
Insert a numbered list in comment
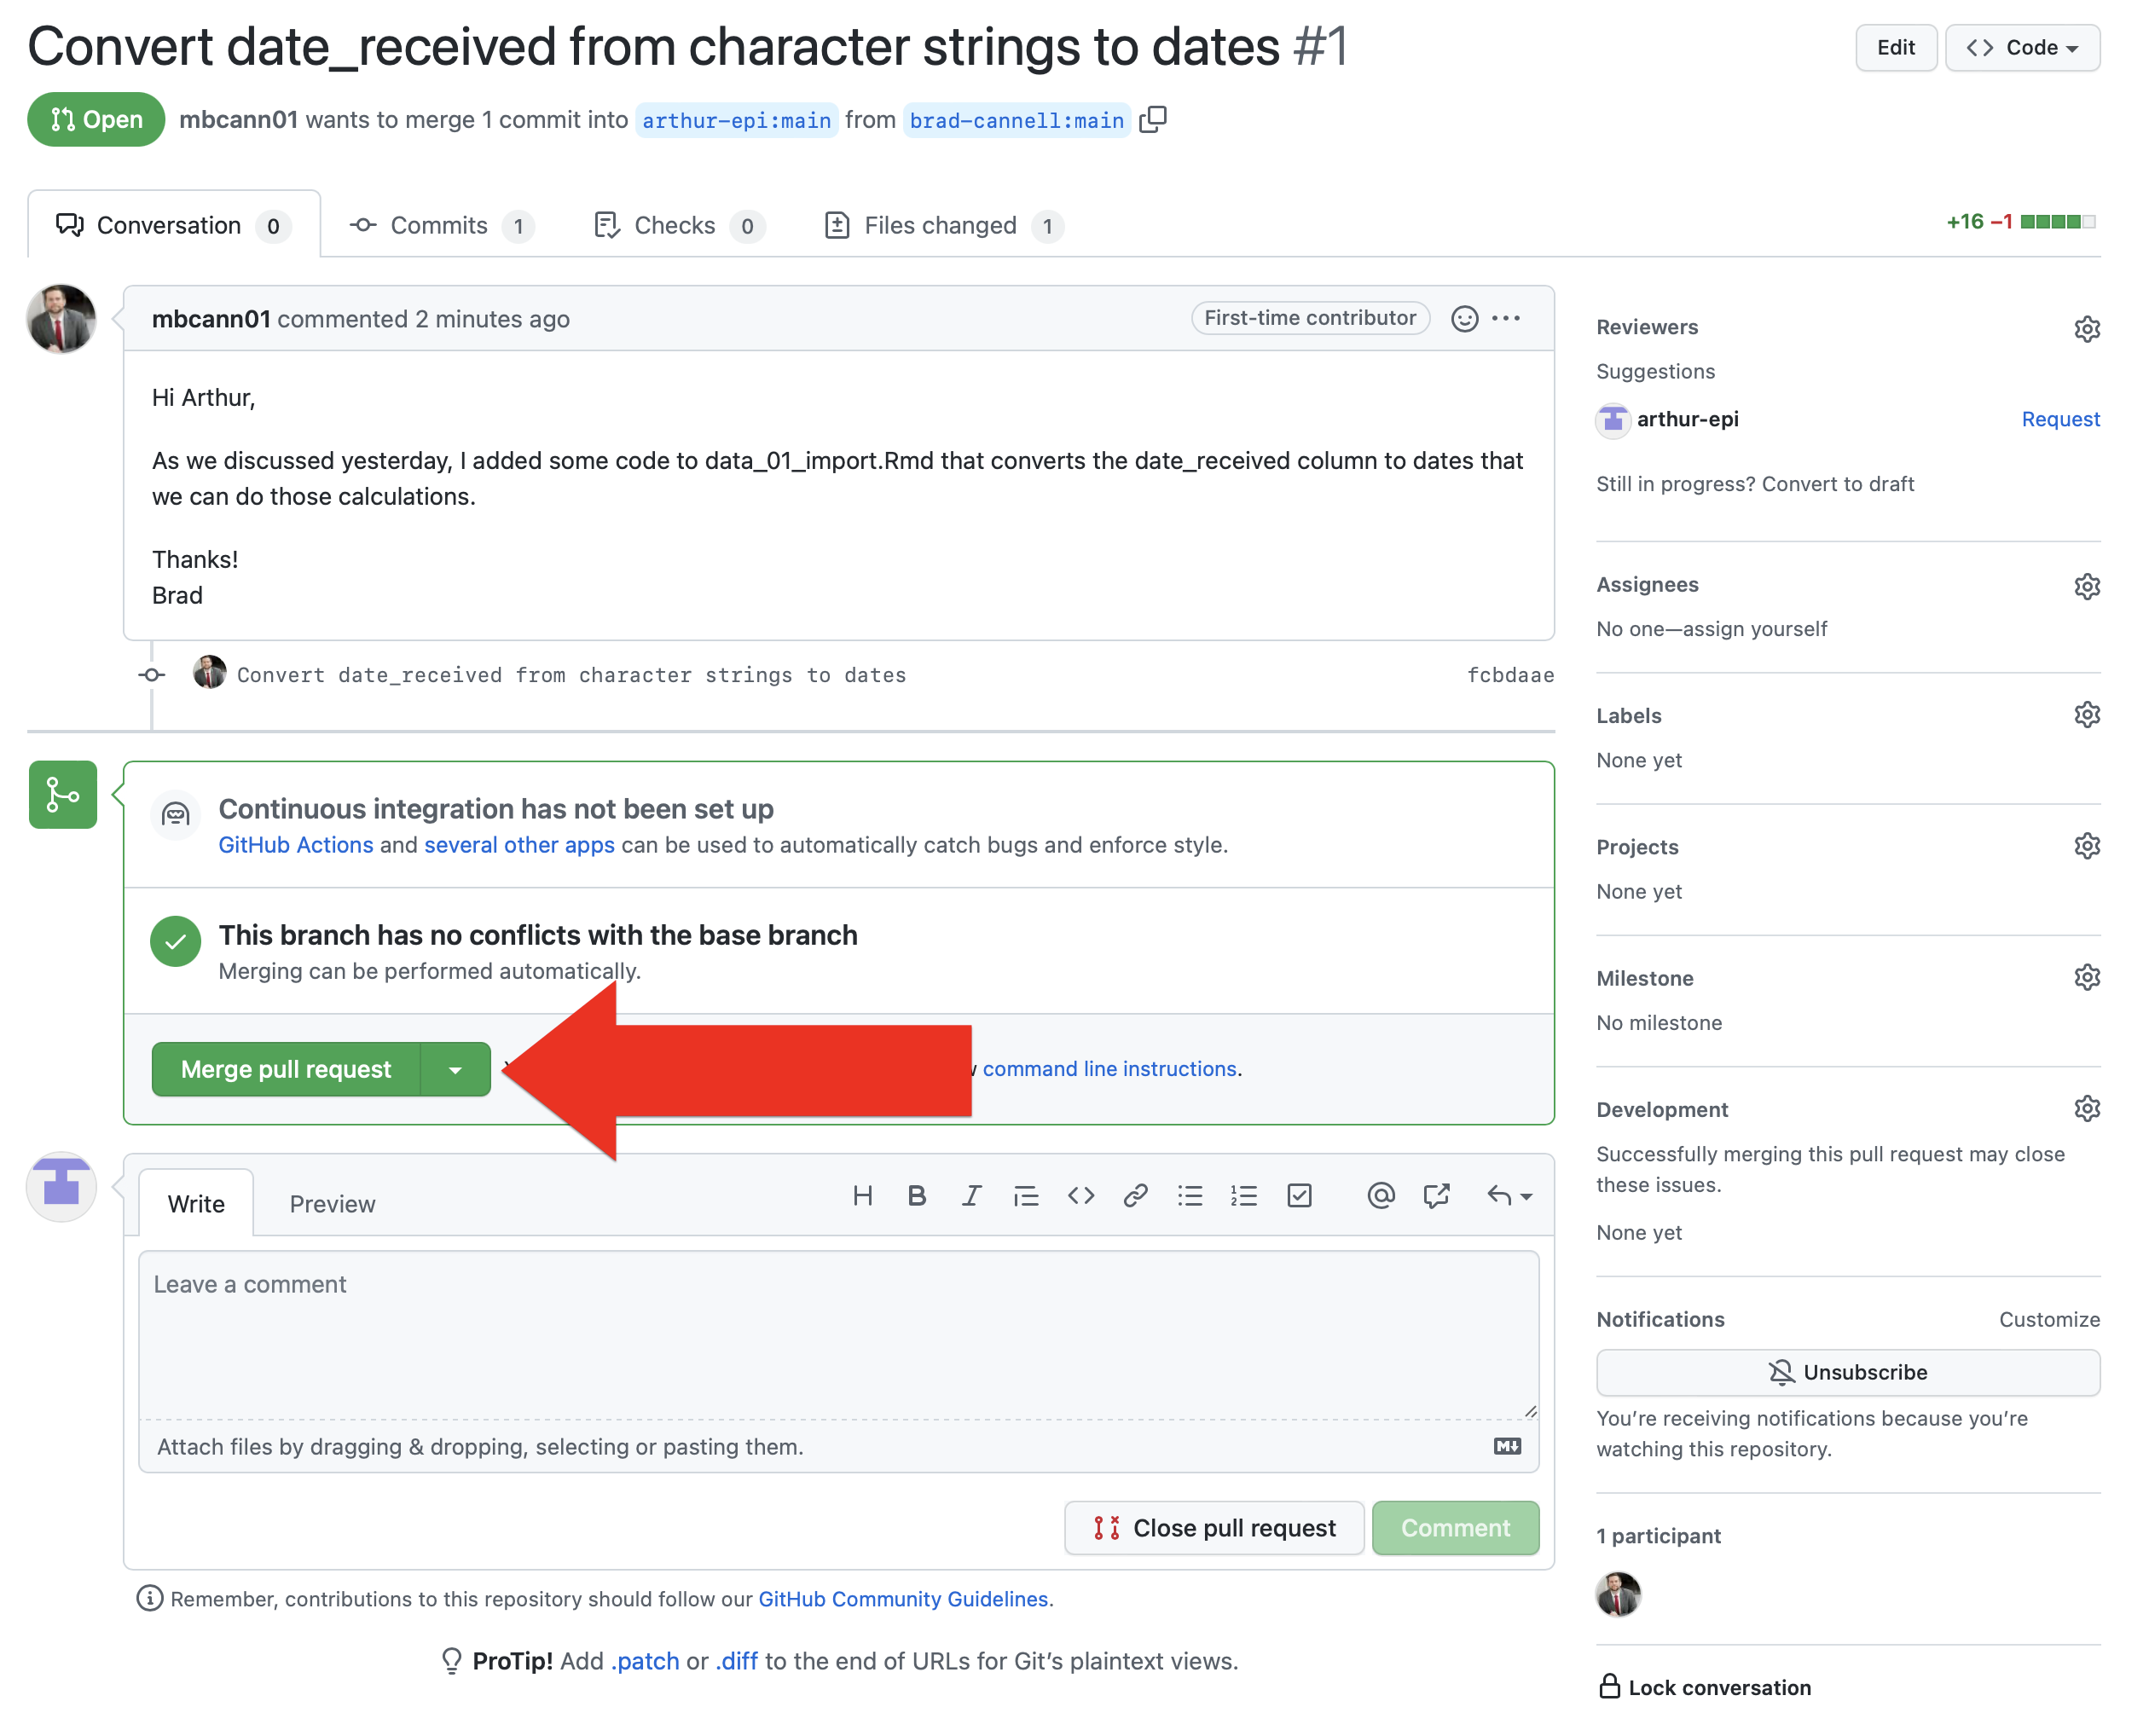click(x=1243, y=1195)
